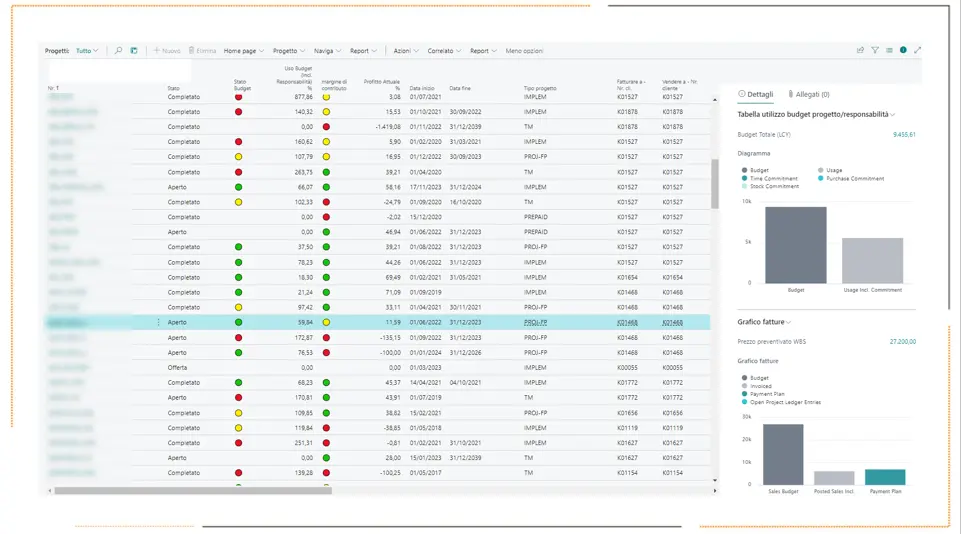
Task: Open the search magnifier icon
Action: [x=118, y=51]
